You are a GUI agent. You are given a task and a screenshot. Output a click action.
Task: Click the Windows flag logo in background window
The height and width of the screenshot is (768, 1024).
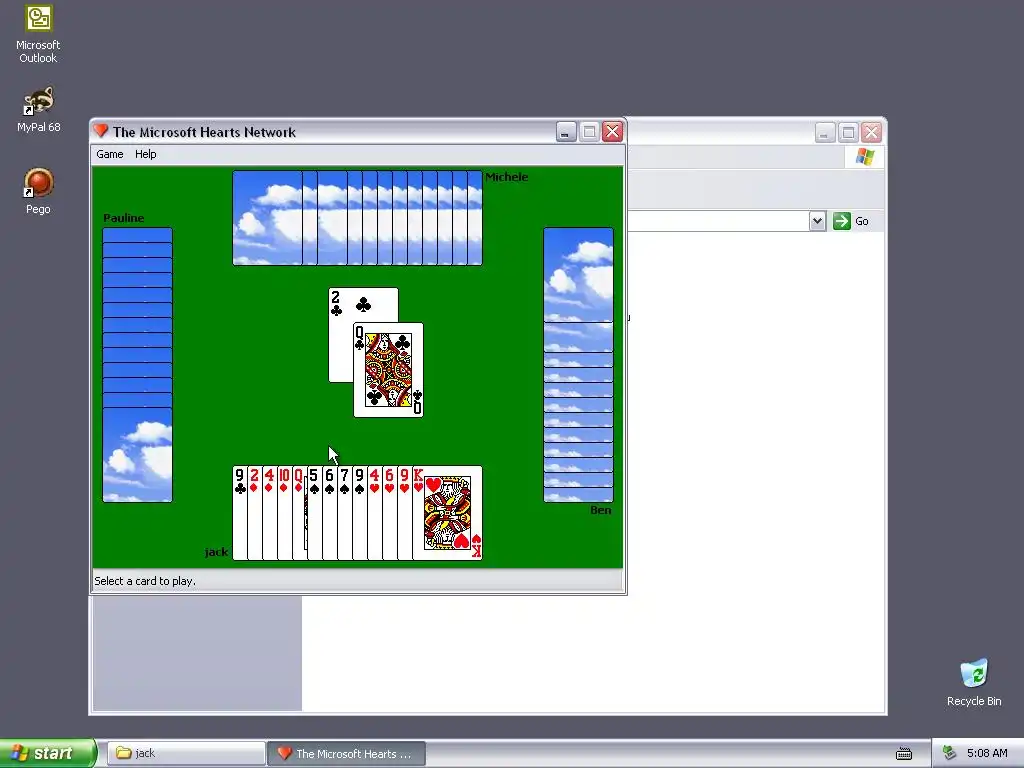[865, 157]
